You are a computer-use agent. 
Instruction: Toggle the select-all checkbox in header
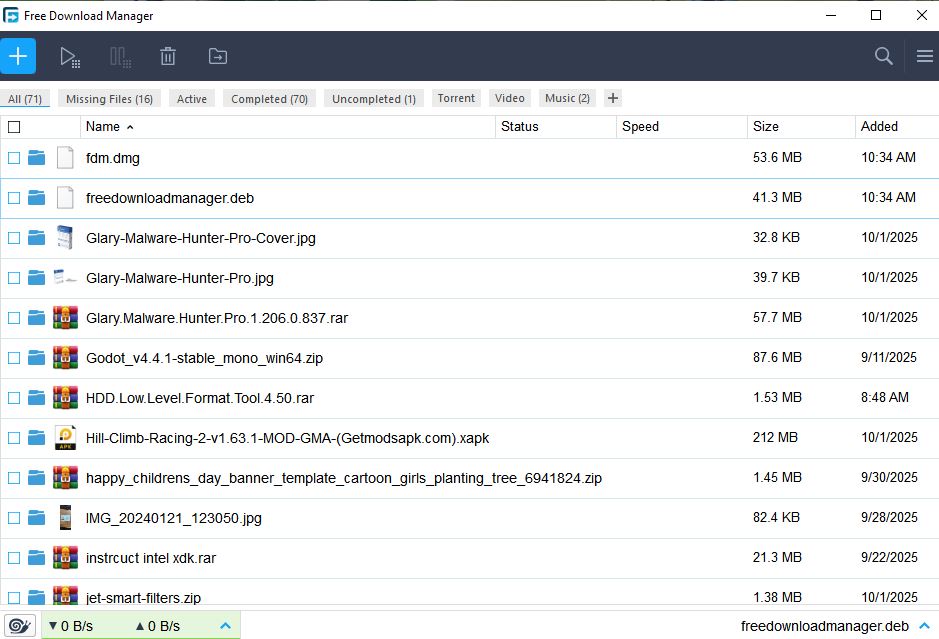(x=14, y=127)
